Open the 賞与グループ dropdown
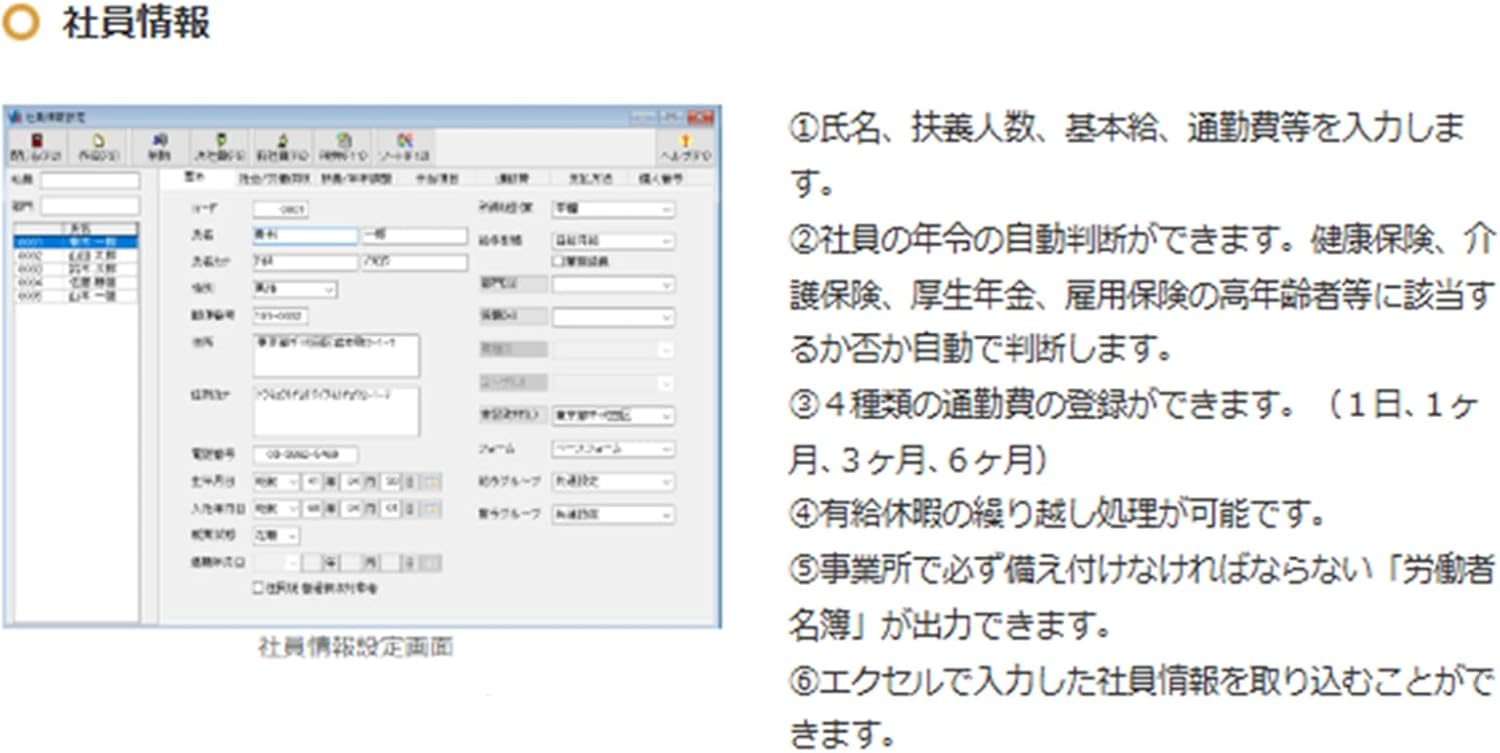1500x753 pixels. [613, 515]
